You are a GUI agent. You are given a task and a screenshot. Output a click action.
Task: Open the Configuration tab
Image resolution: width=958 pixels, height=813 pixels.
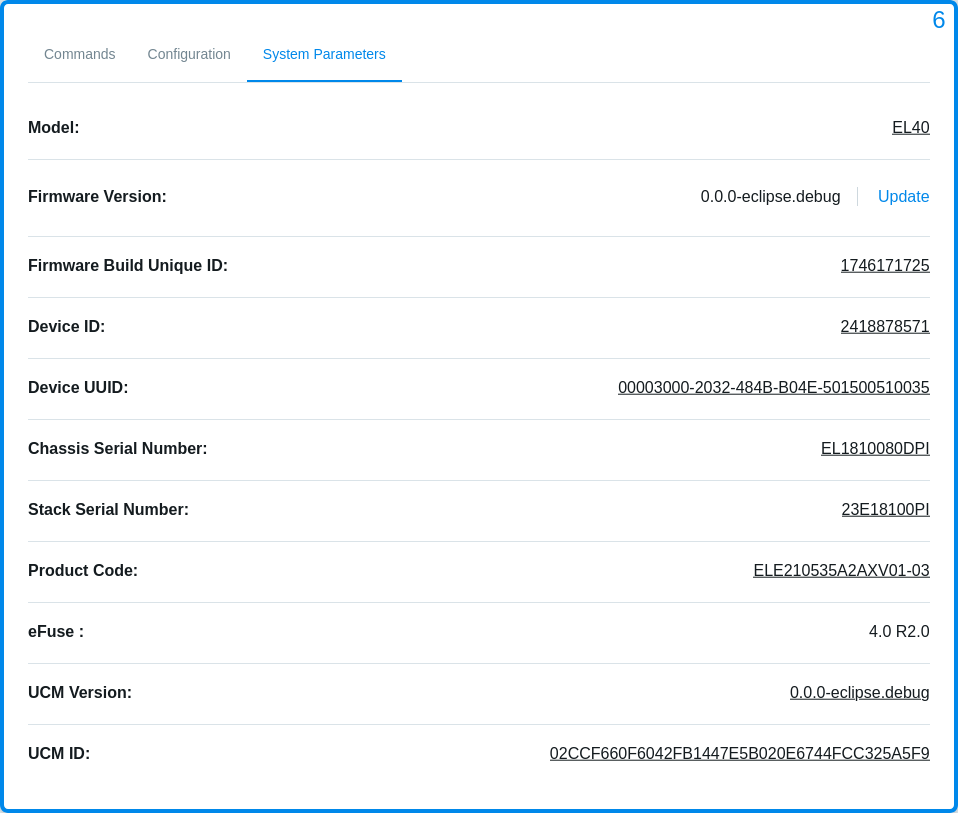click(x=188, y=54)
